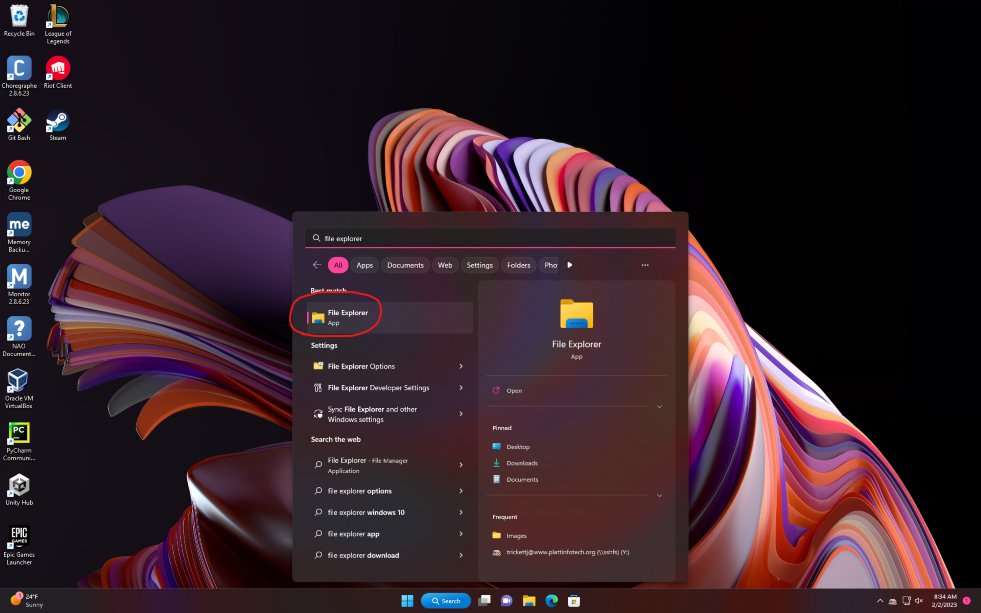Image resolution: width=981 pixels, height=613 pixels.
Task: Click the Windows Start button
Action: [x=407, y=600]
